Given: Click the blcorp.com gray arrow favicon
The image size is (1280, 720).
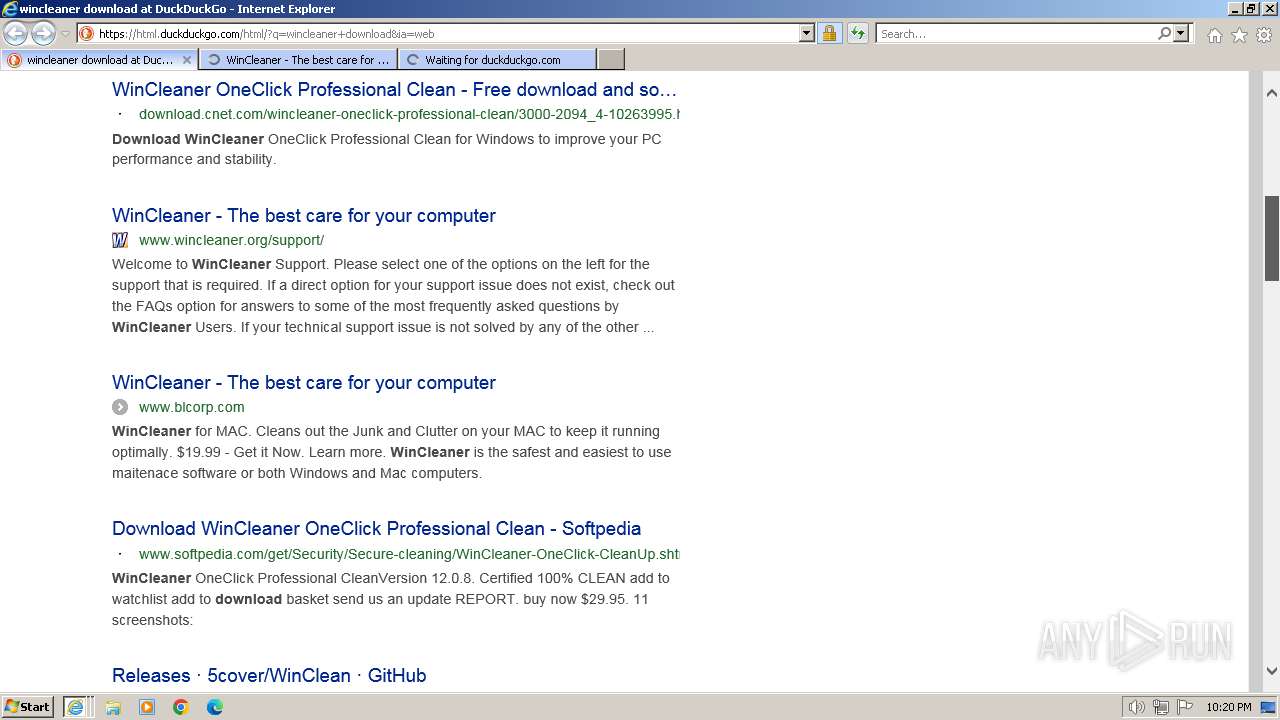Looking at the screenshot, I should [x=120, y=407].
